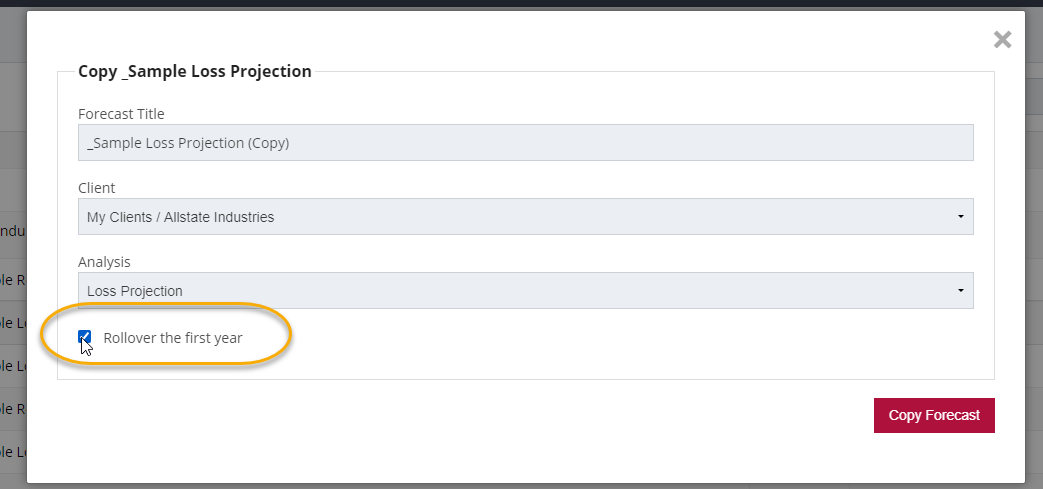Click the "Rollover the first year" label text
The height and width of the screenshot is (489, 1043).
[172, 338]
